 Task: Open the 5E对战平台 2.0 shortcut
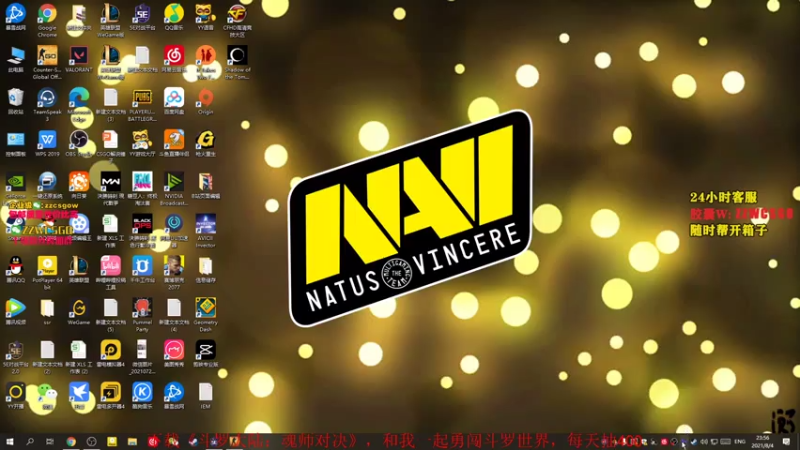(15, 357)
